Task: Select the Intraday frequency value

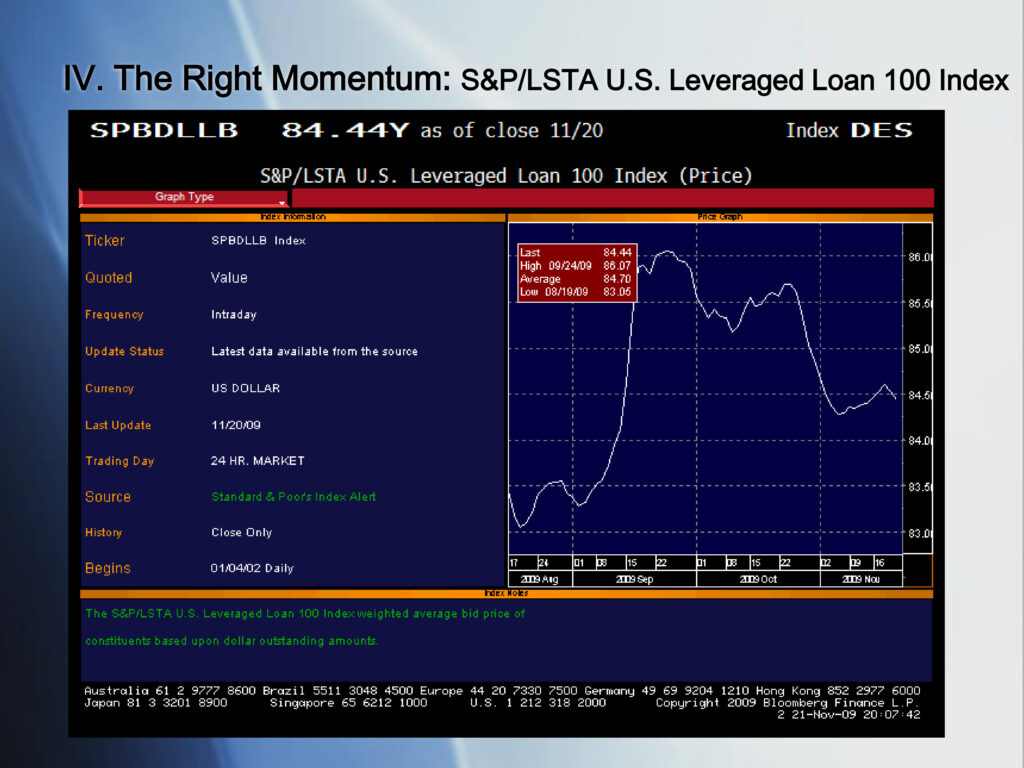Action: (x=233, y=315)
